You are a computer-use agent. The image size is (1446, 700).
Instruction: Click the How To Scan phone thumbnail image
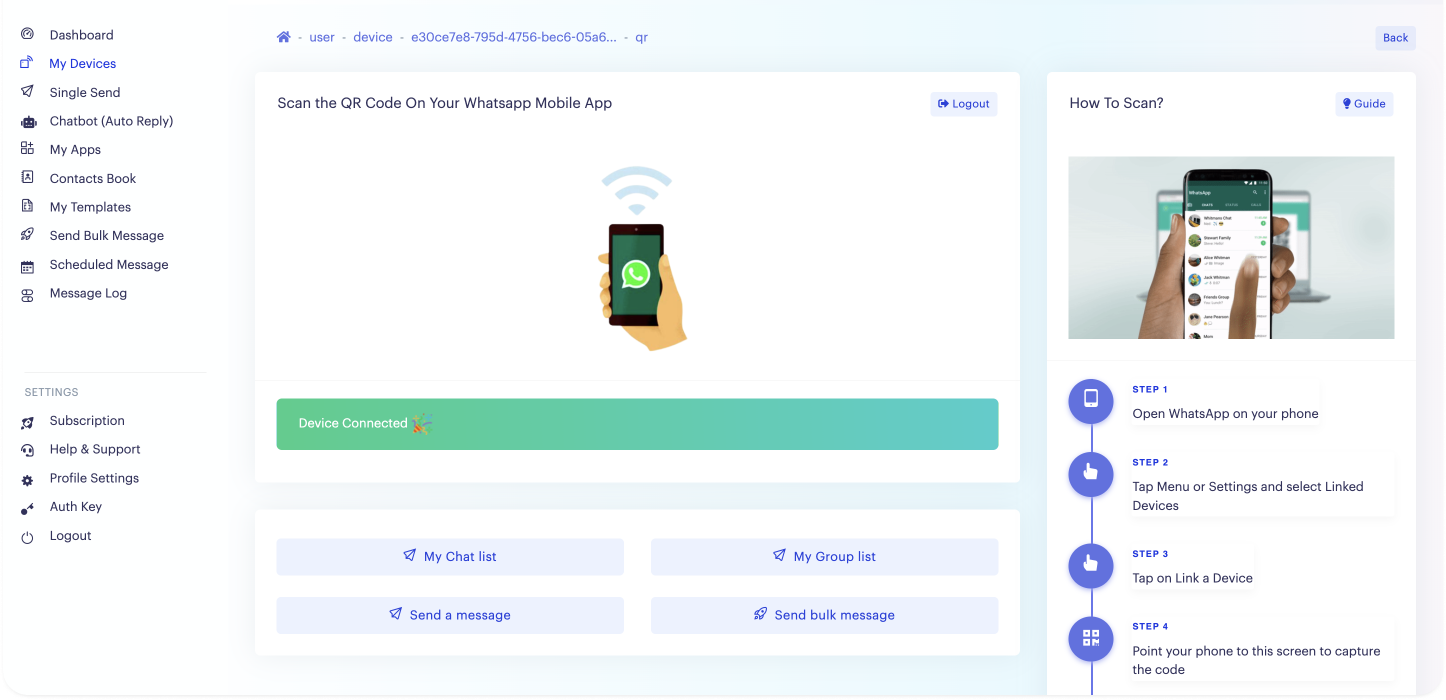[x=1231, y=248]
